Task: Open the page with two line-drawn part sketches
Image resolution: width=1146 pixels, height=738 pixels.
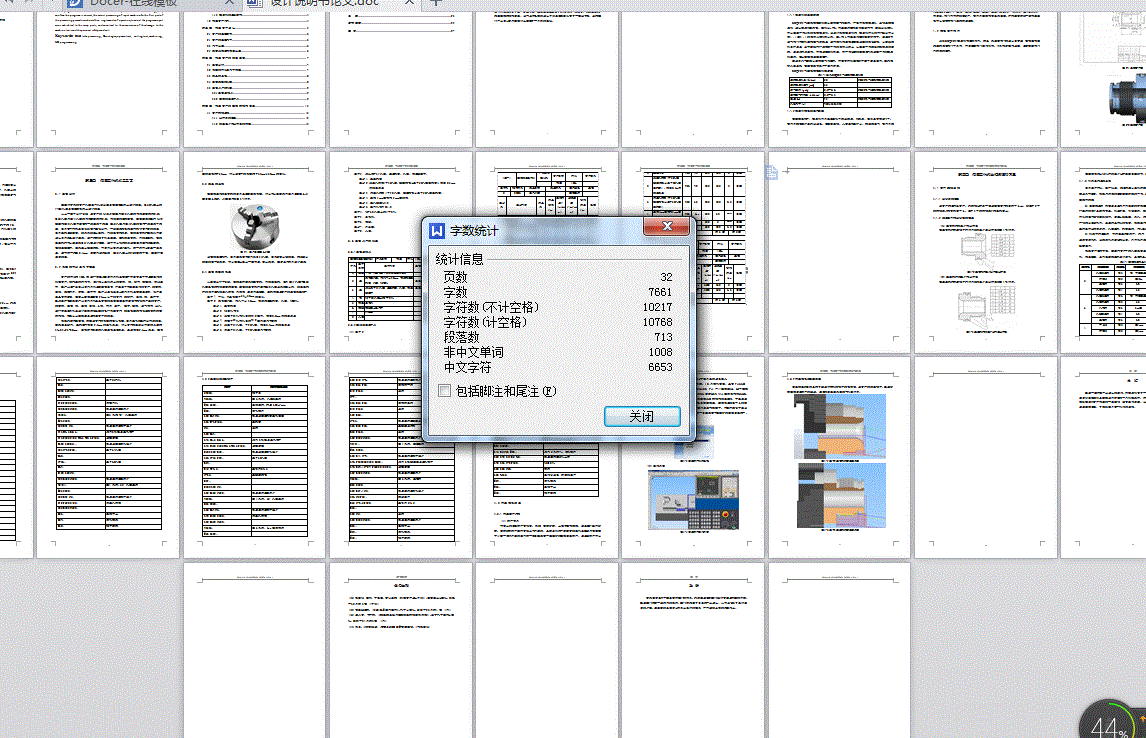Action: click(x=985, y=252)
